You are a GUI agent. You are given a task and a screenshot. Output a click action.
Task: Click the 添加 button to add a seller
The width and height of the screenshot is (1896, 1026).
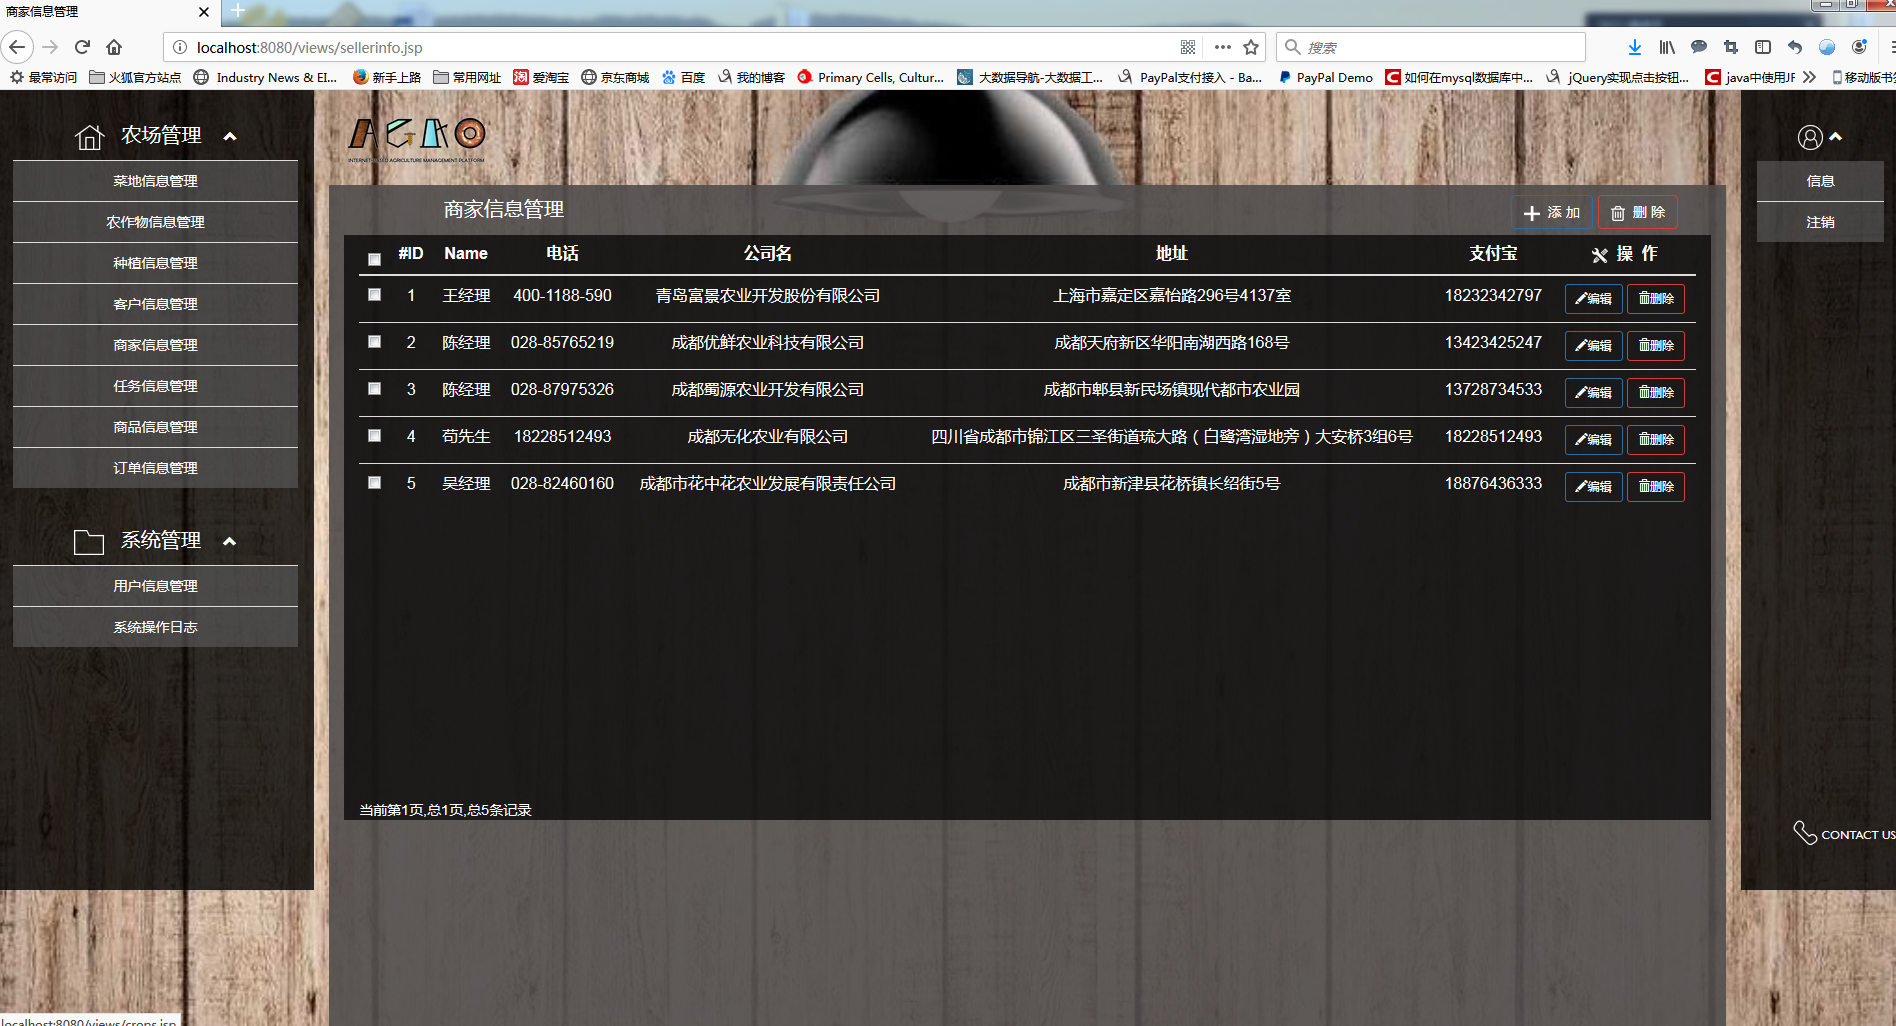[1551, 213]
